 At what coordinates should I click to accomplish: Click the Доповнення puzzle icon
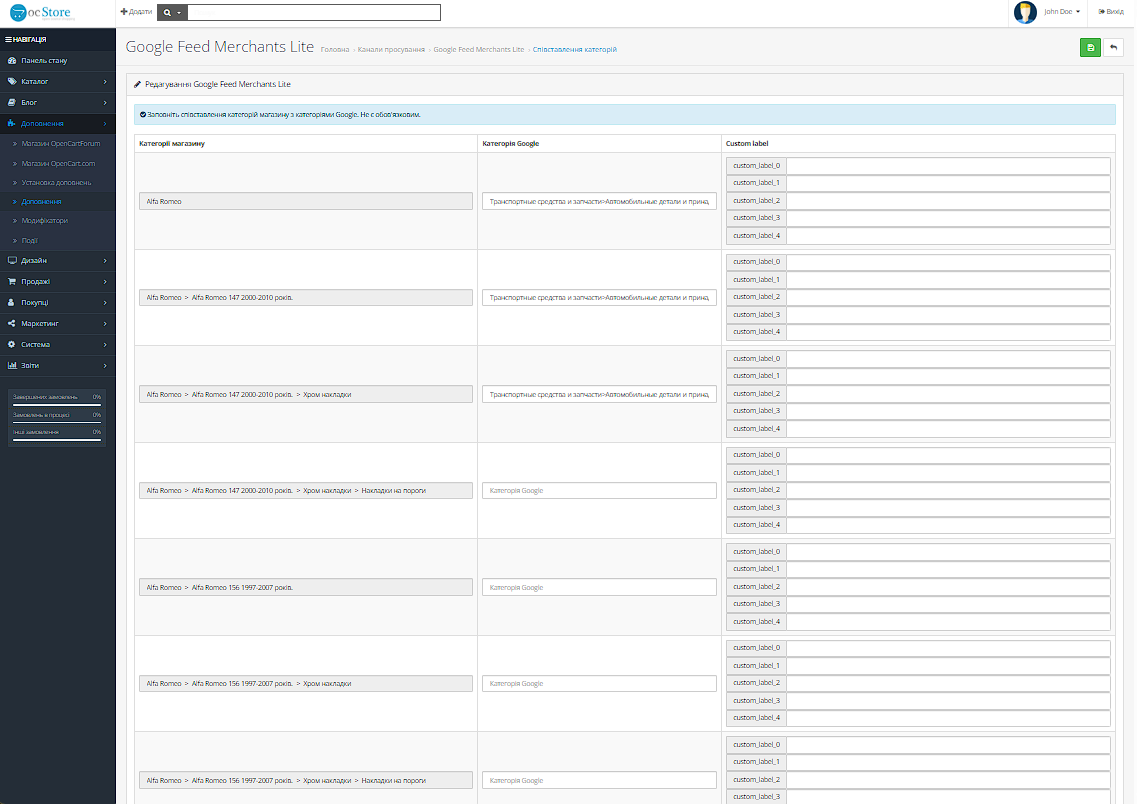click(x=12, y=124)
